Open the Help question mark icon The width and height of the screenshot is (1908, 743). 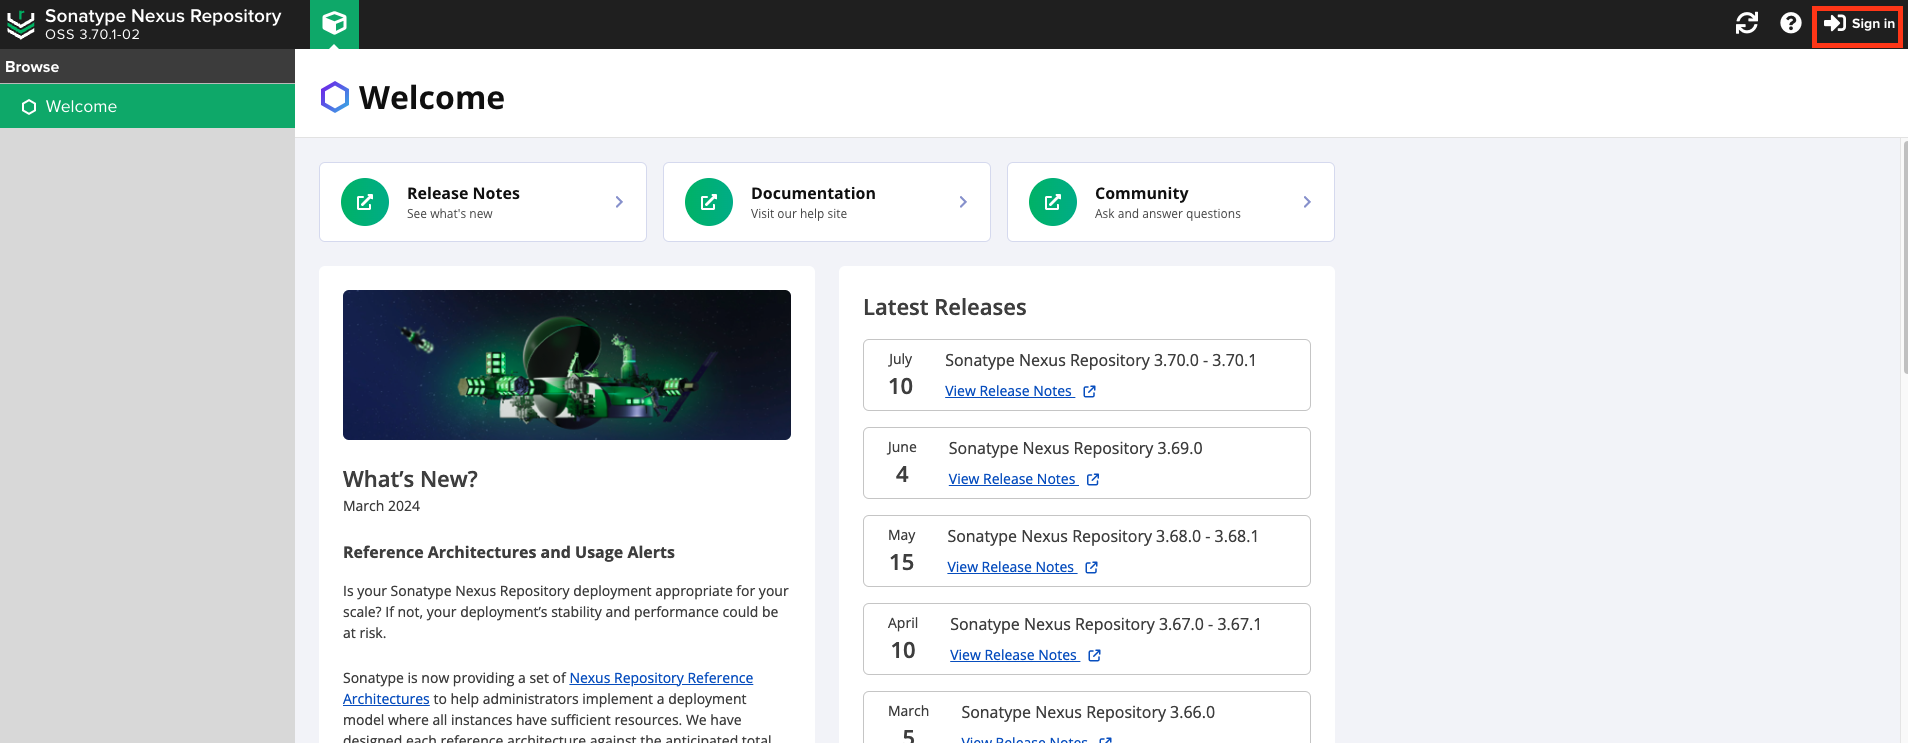click(x=1791, y=23)
